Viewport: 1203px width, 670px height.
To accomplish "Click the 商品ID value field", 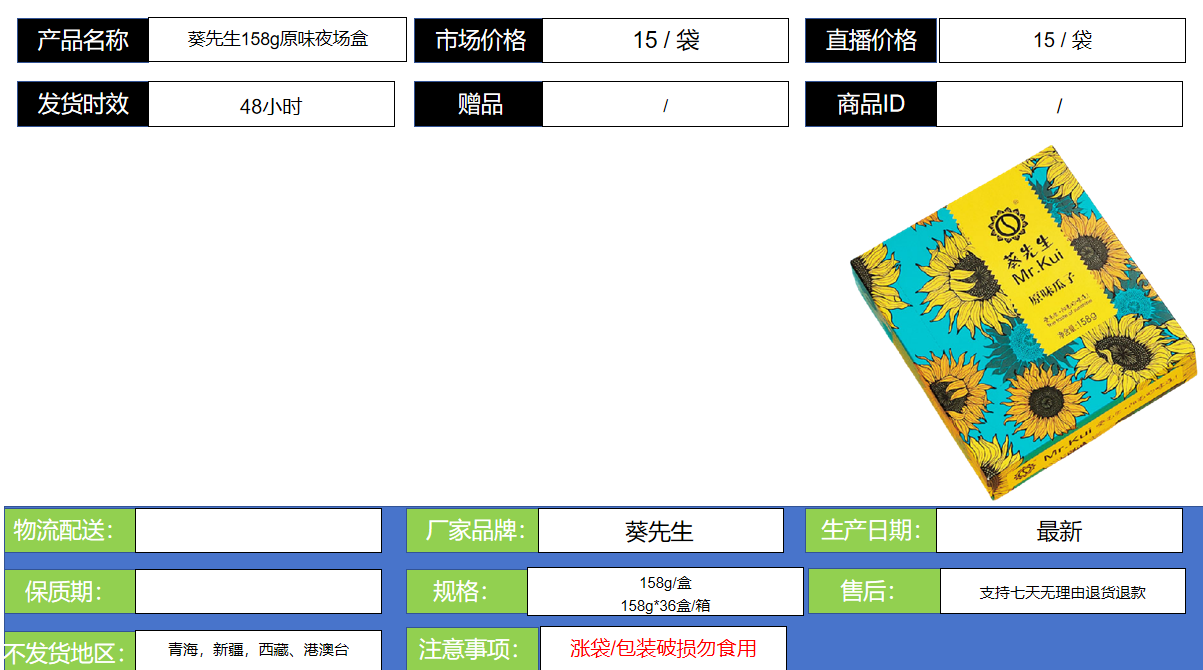I will [1059, 105].
